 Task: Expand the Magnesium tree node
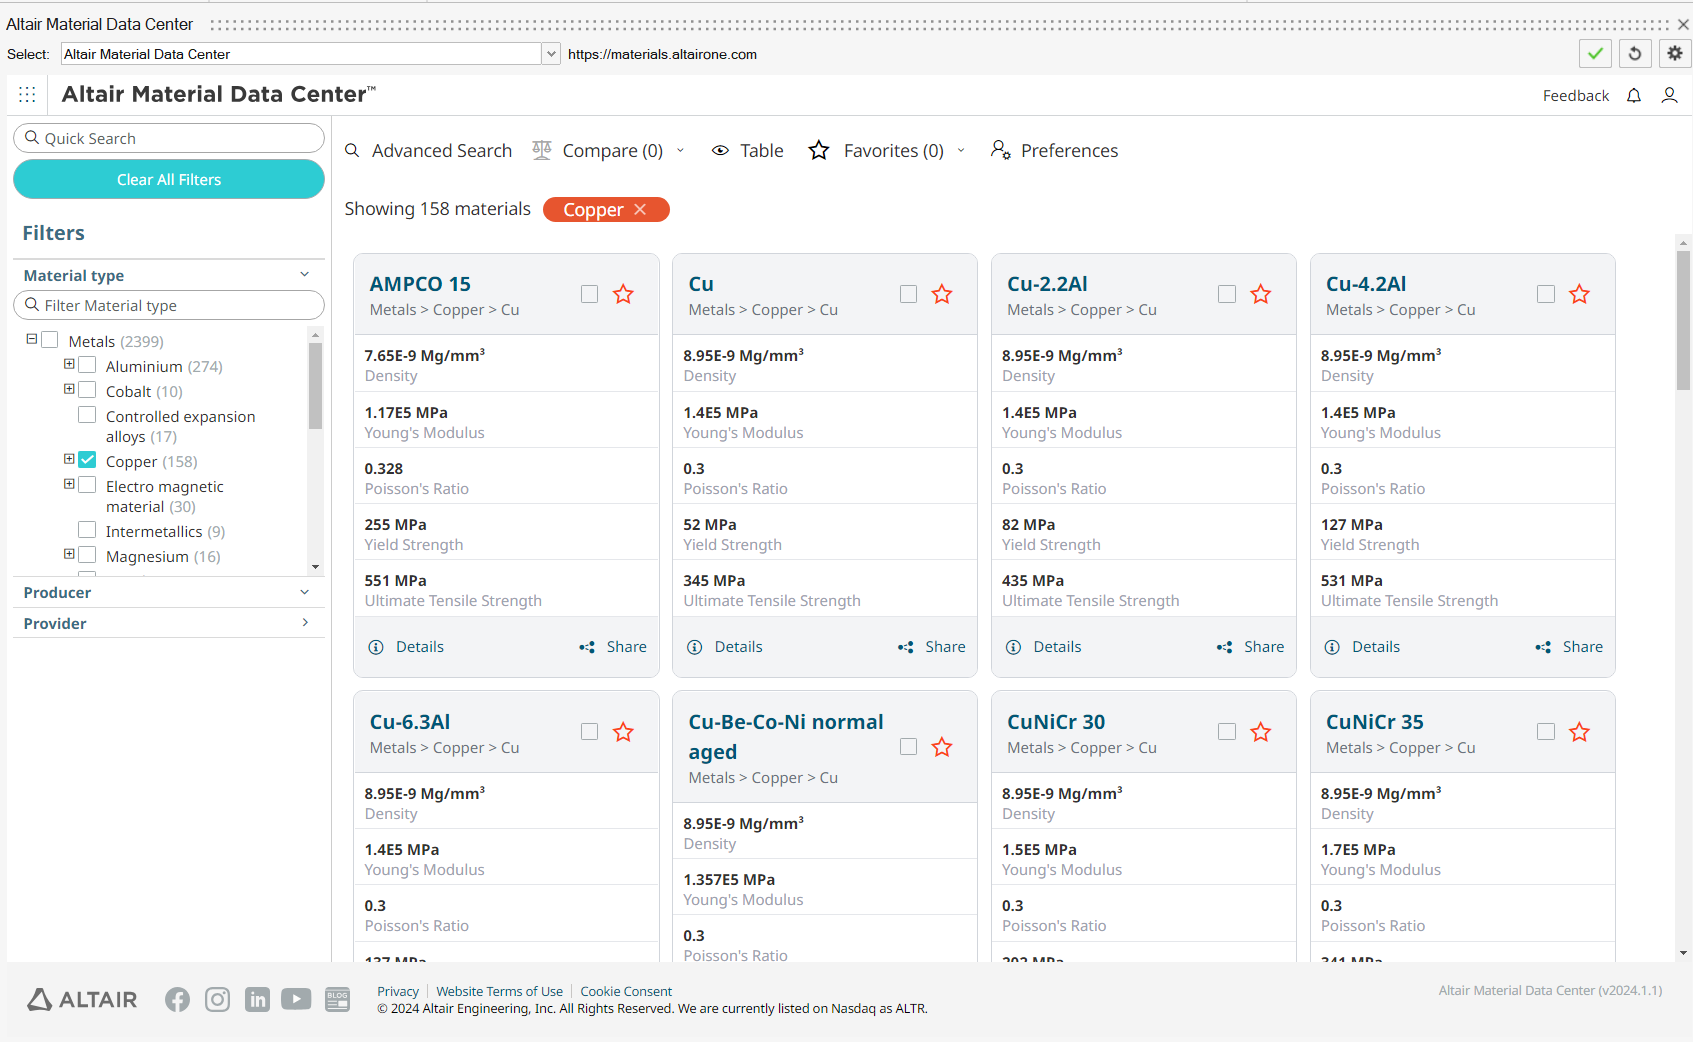(x=69, y=554)
